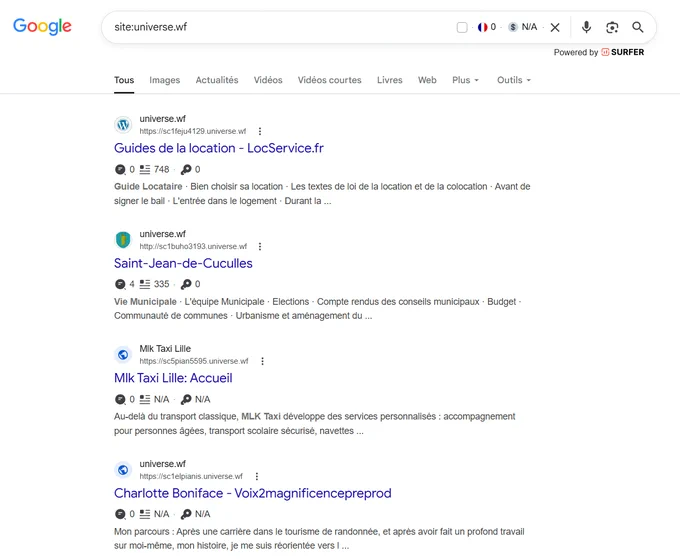This screenshot has width=680, height=559.
Task: Open the three-dot menu for sc1buho3193.universe.wf
Action: tap(260, 246)
